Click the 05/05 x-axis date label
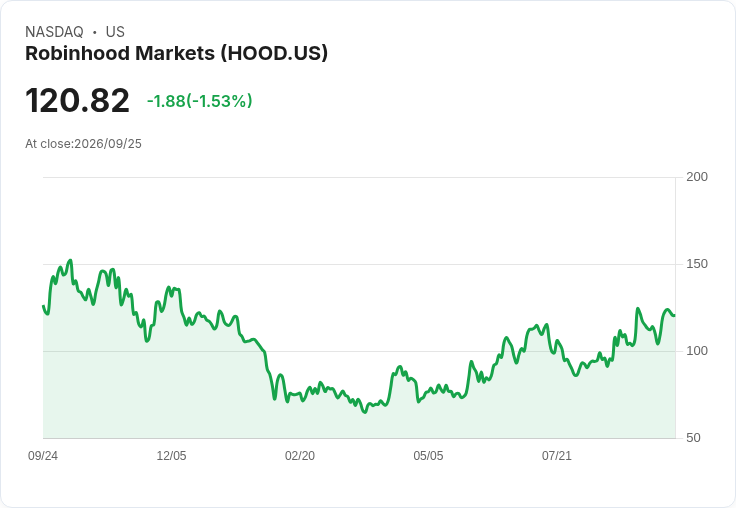The image size is (736, 508). click(x=428, y=456)
